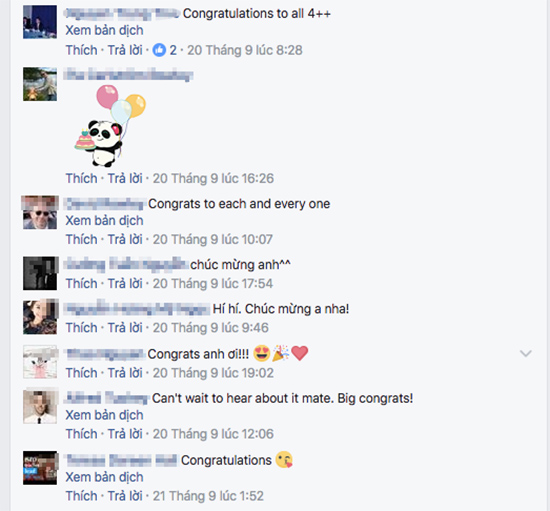Open avatar of sunglasses man commenter

click(40, 213)
